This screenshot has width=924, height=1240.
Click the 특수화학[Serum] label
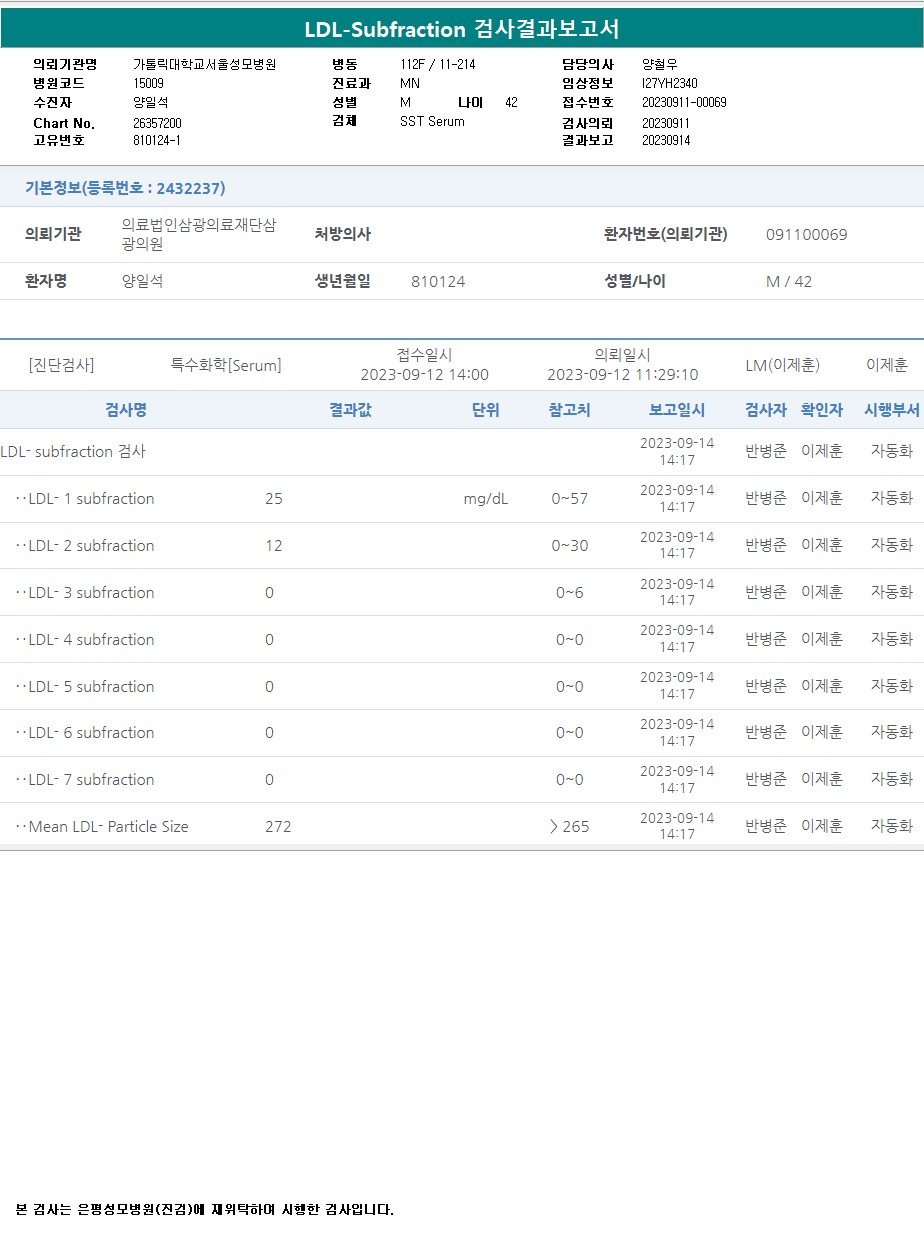[226, 366]
